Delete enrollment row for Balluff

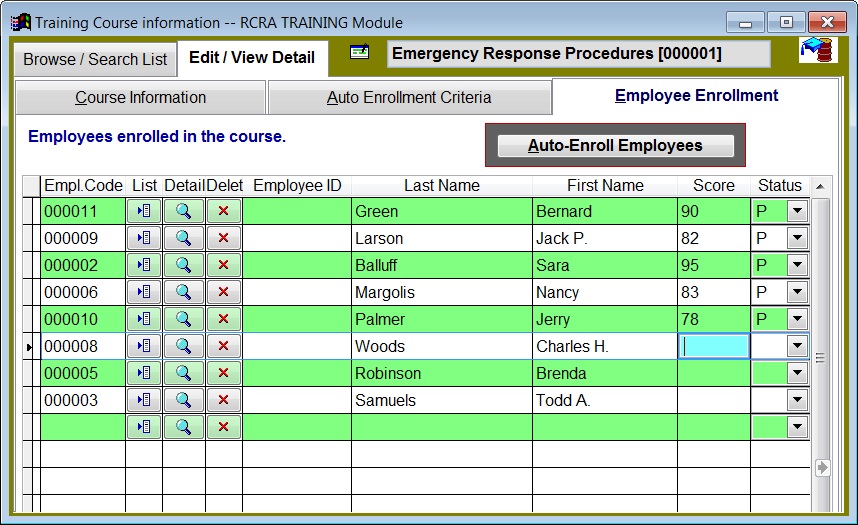(x=224, y=265)
